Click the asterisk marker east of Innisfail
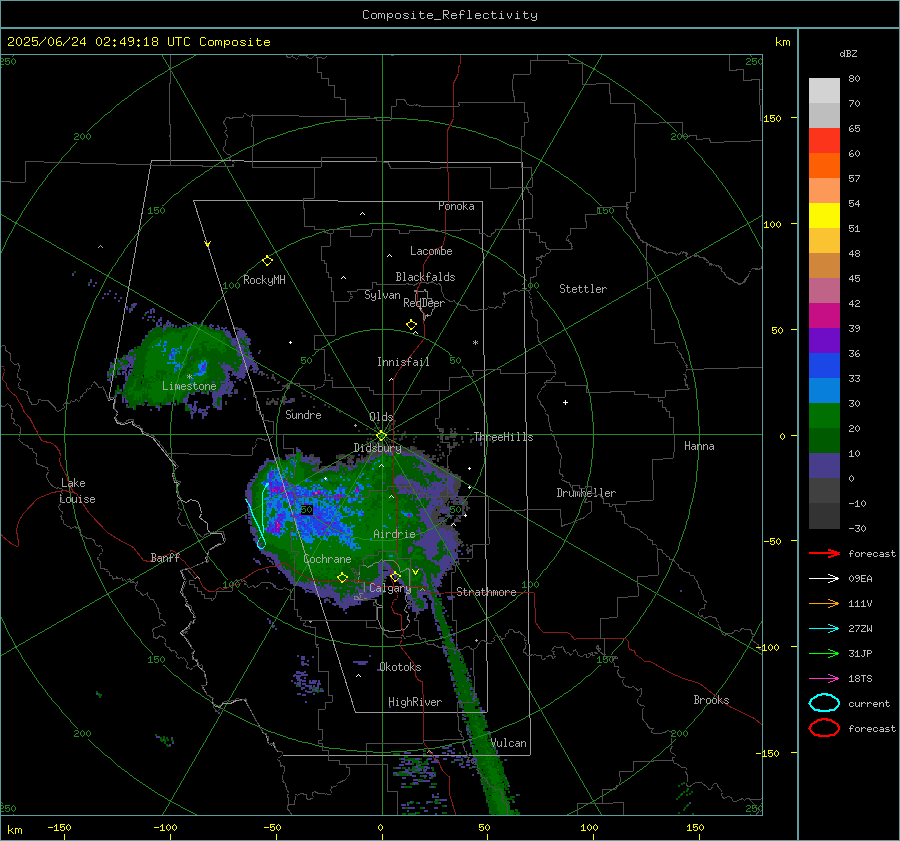 [475, 343]
